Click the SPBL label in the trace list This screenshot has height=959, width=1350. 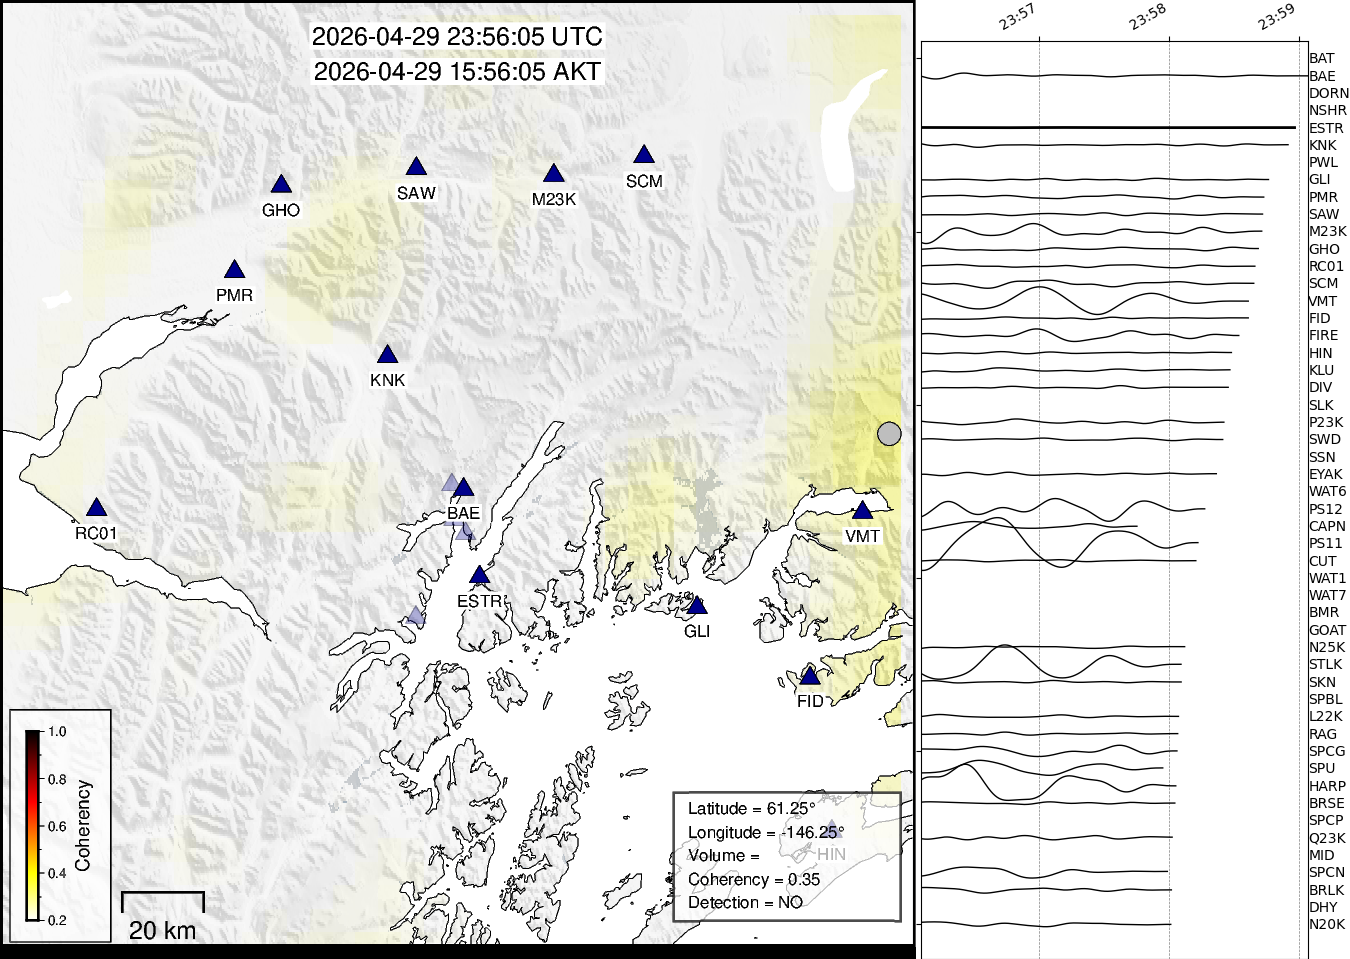1326,699
